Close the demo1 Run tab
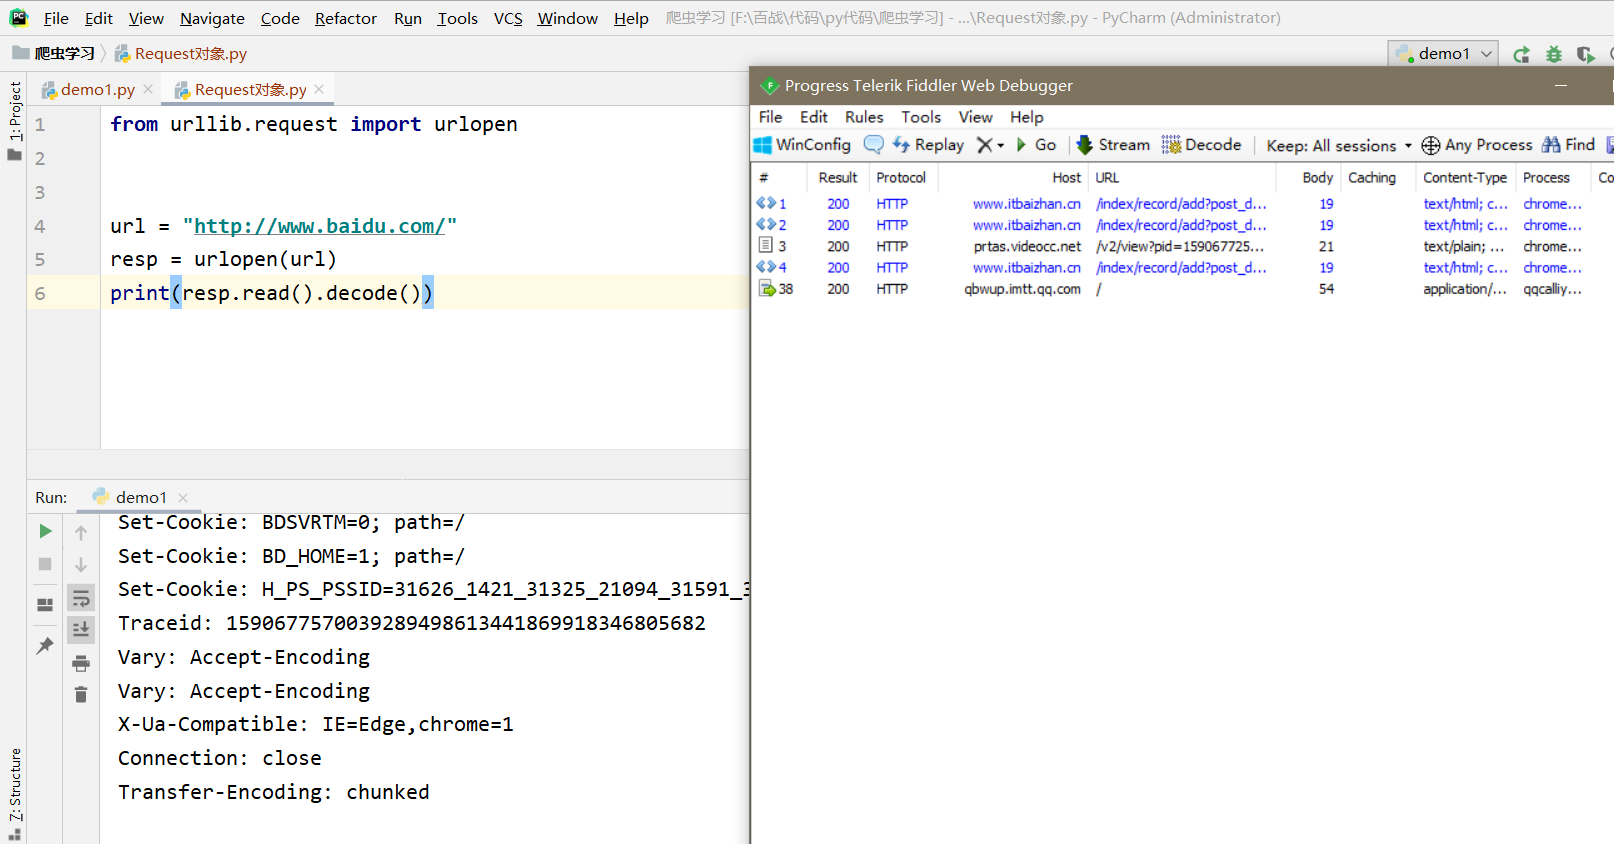This screenshot has width=1614, height=844. coord(183,498)
